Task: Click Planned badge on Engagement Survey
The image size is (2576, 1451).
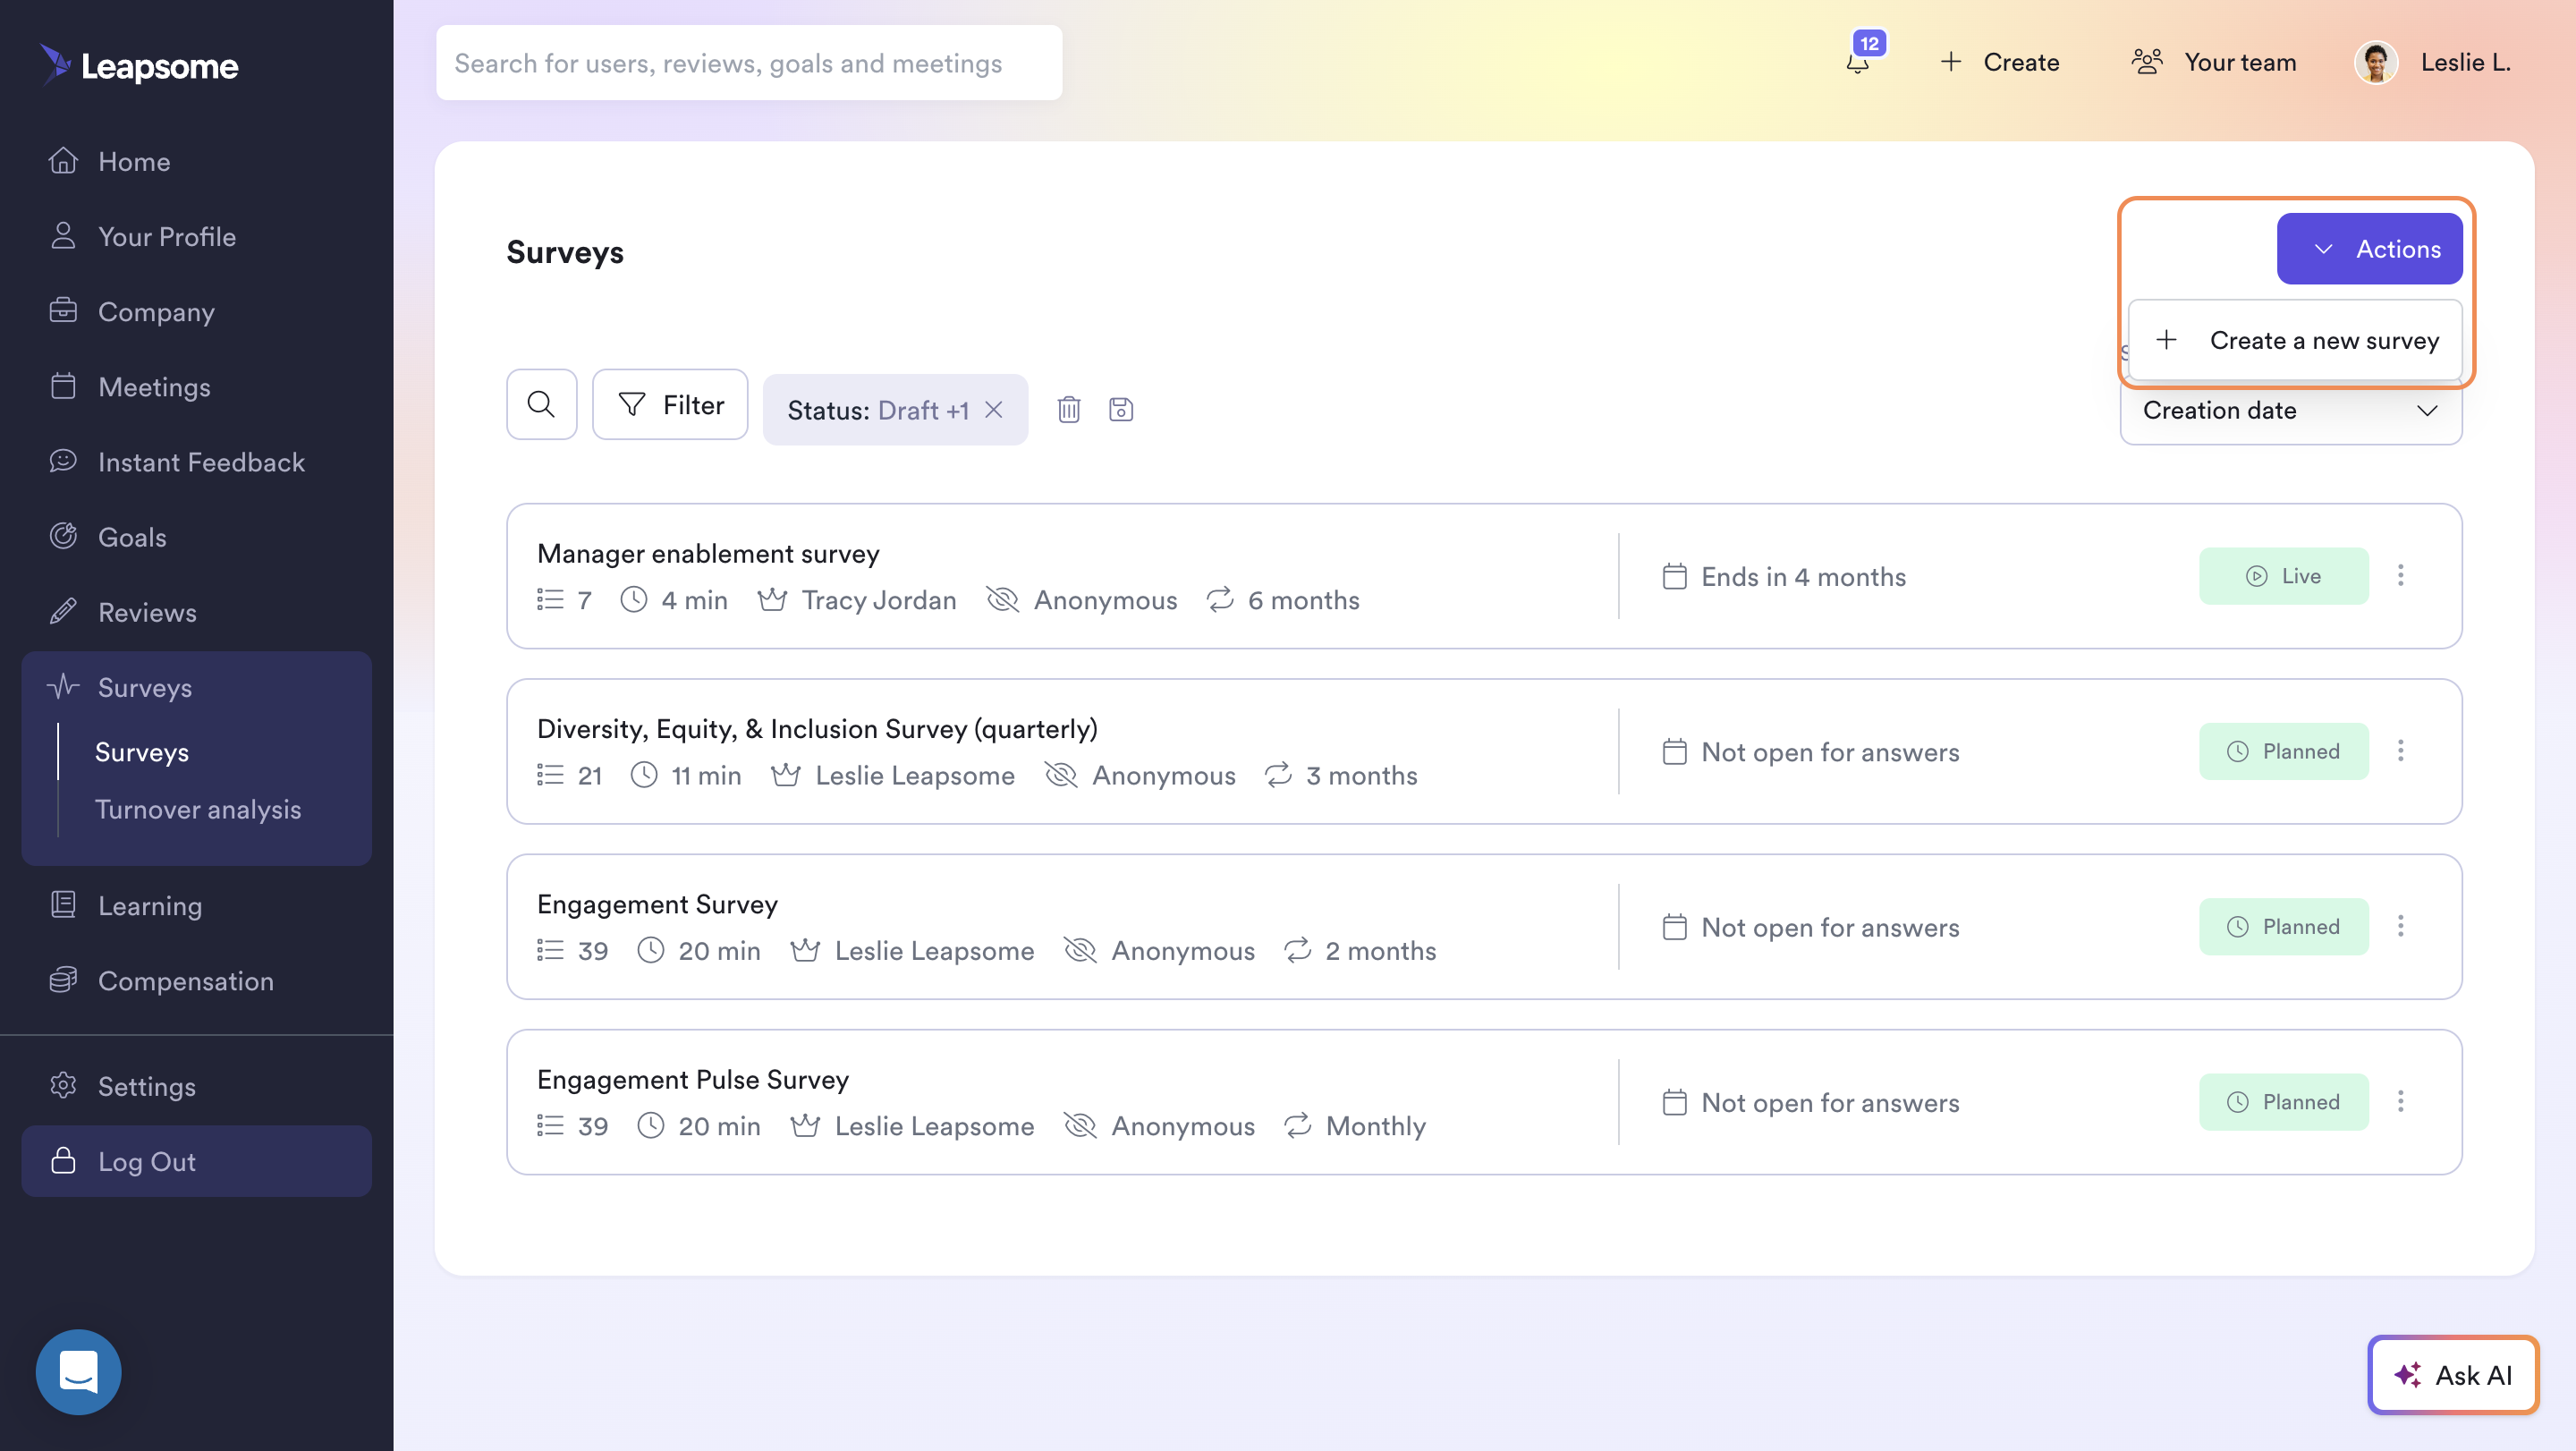Action: tap(2283, 926)
